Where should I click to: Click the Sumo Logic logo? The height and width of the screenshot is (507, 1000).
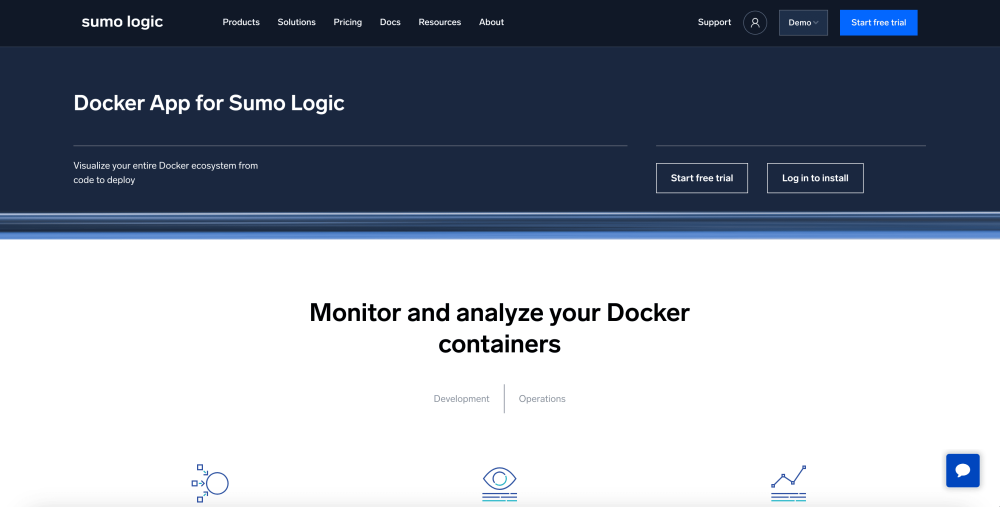click(122, 22)
